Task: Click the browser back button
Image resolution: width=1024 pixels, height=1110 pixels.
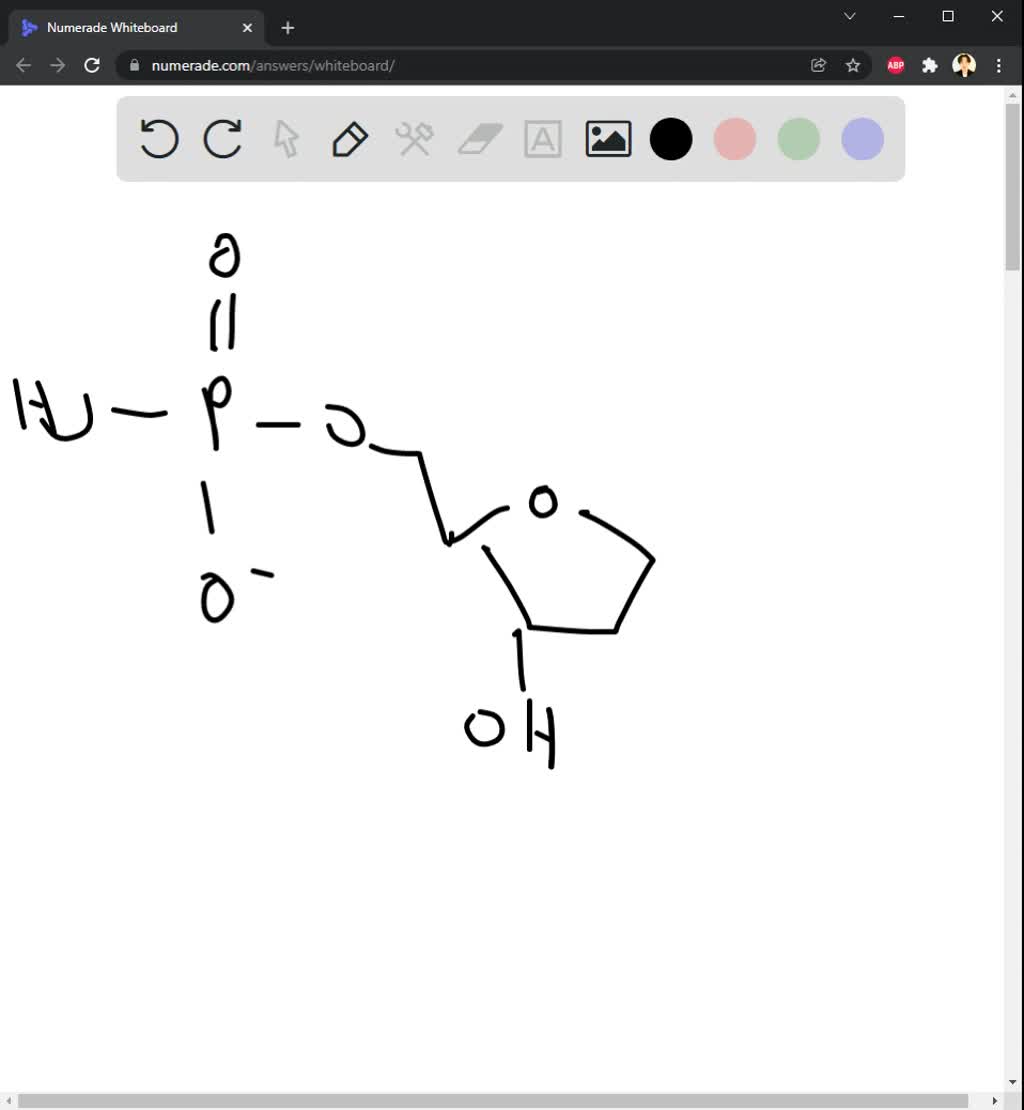Action: click(23, 64)
